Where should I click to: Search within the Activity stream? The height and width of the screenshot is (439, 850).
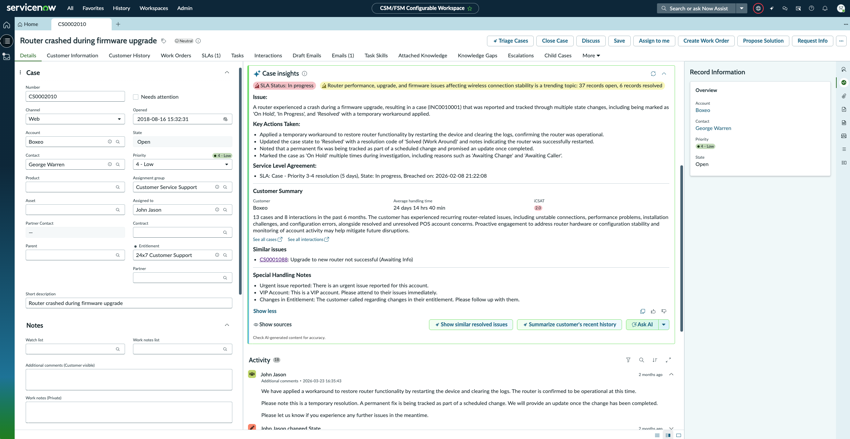(641, 360)
